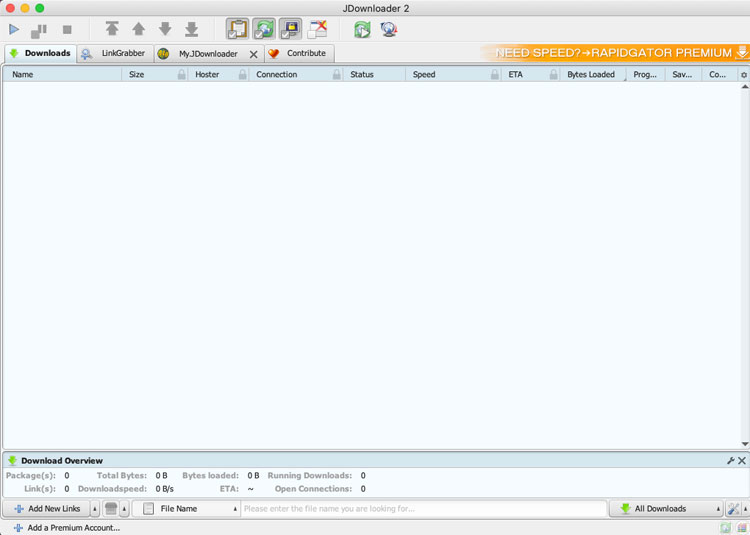
Task: Click the Download Overview green arrow icon
Action: [12, 461]
